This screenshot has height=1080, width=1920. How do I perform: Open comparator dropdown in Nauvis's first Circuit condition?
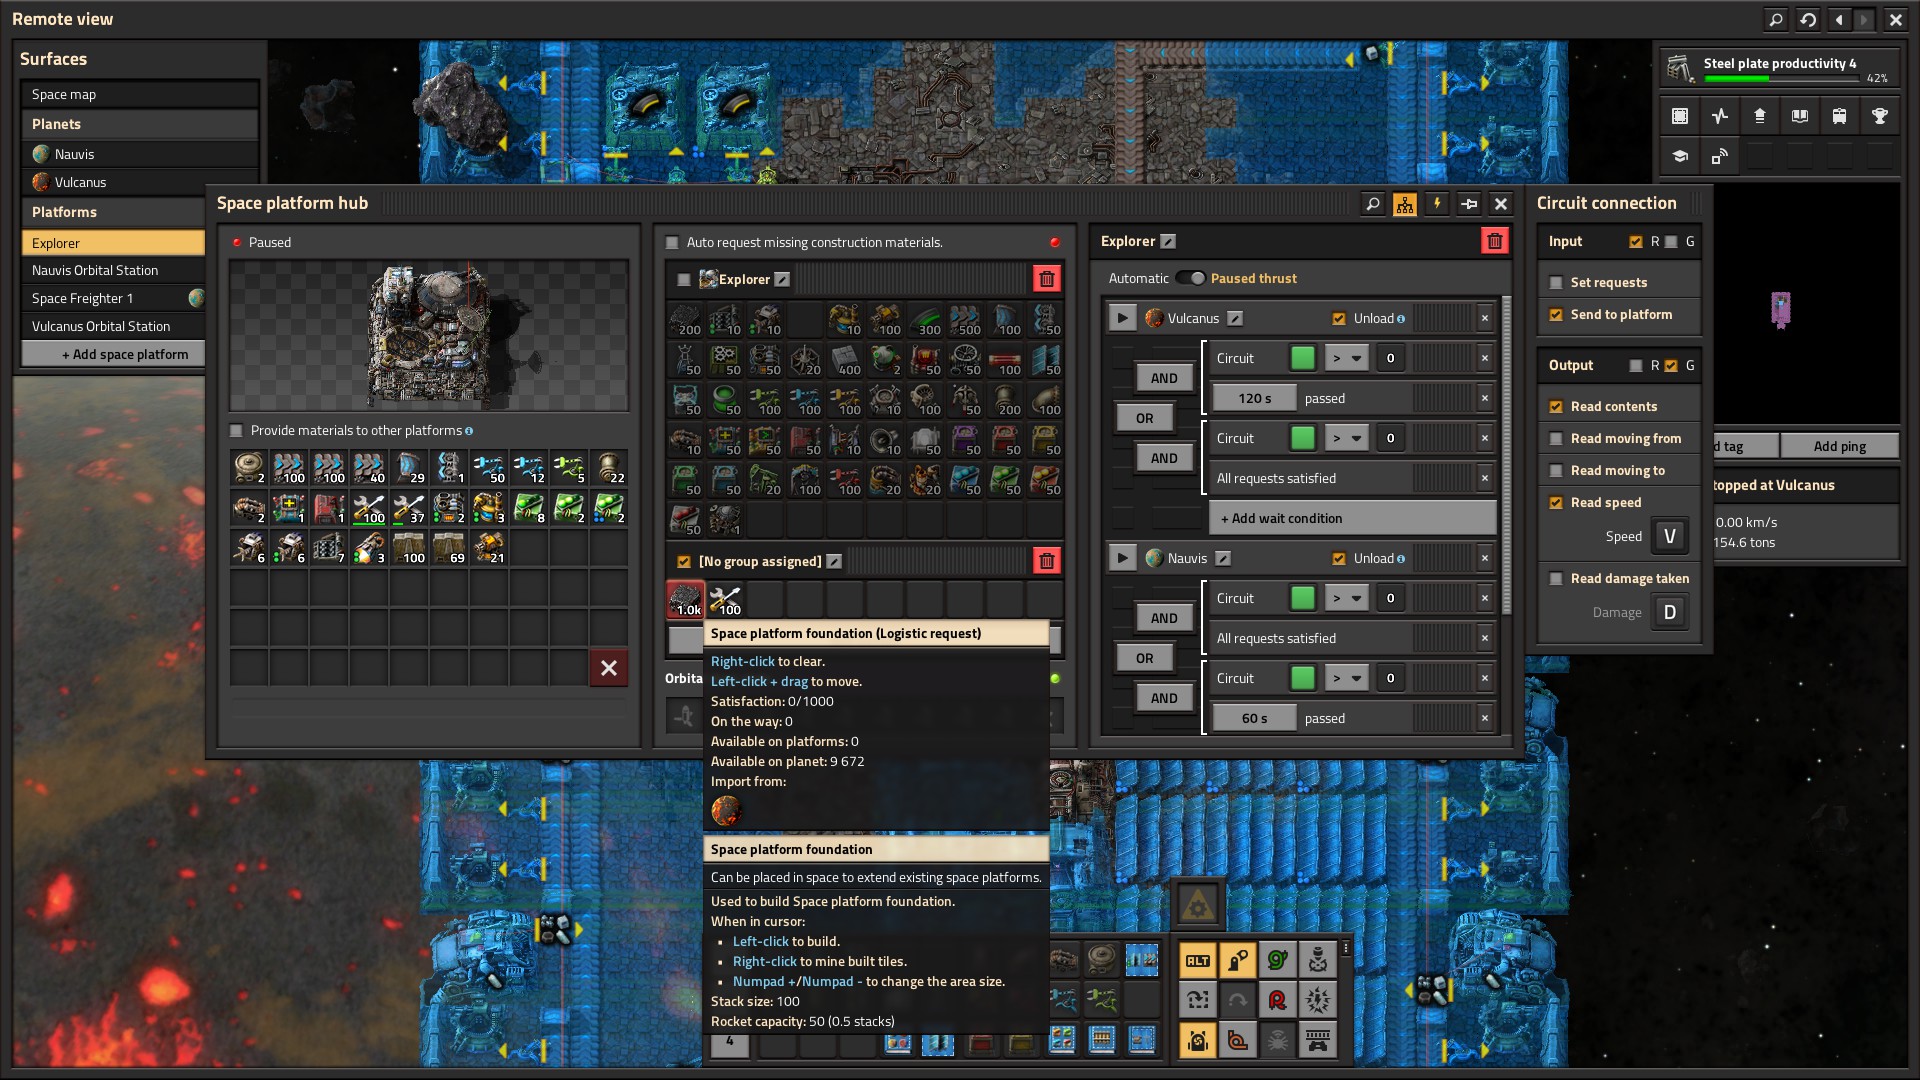click(1346, 598)
